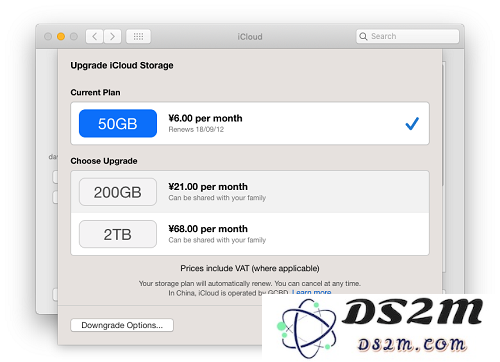Screen dimensions: 500x362
Task: Select ¥21.00 per month price text
Action: pyautogui.click(x=208, y=187)
